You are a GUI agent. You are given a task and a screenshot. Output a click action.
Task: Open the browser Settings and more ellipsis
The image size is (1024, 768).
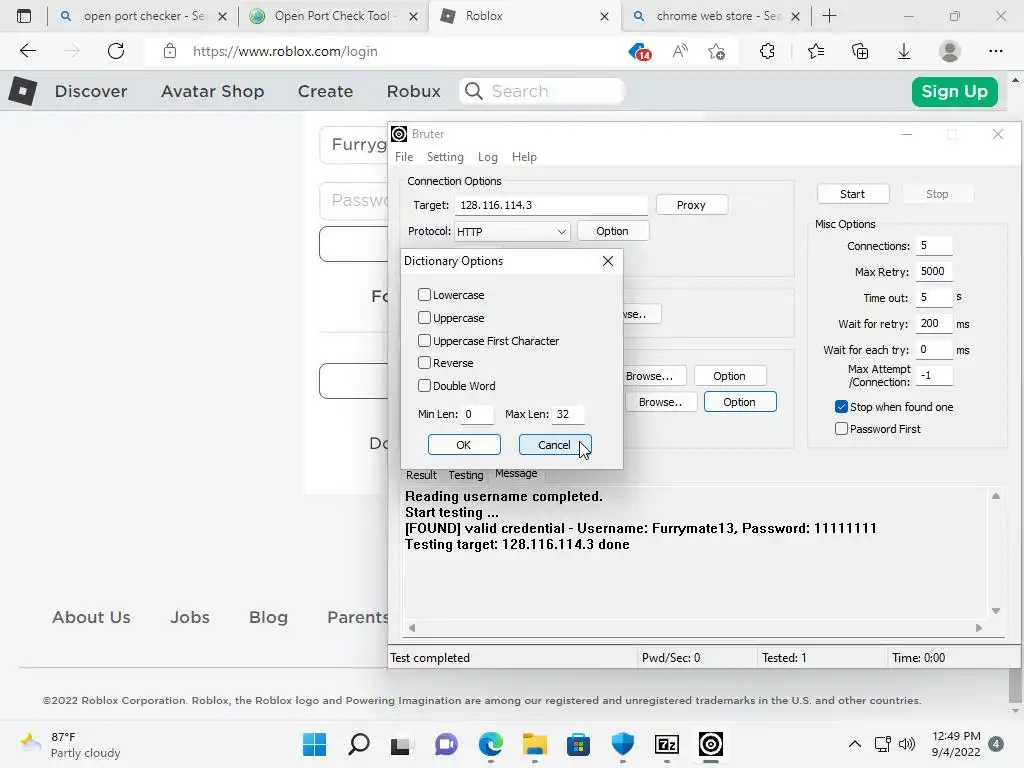point(995,51)
